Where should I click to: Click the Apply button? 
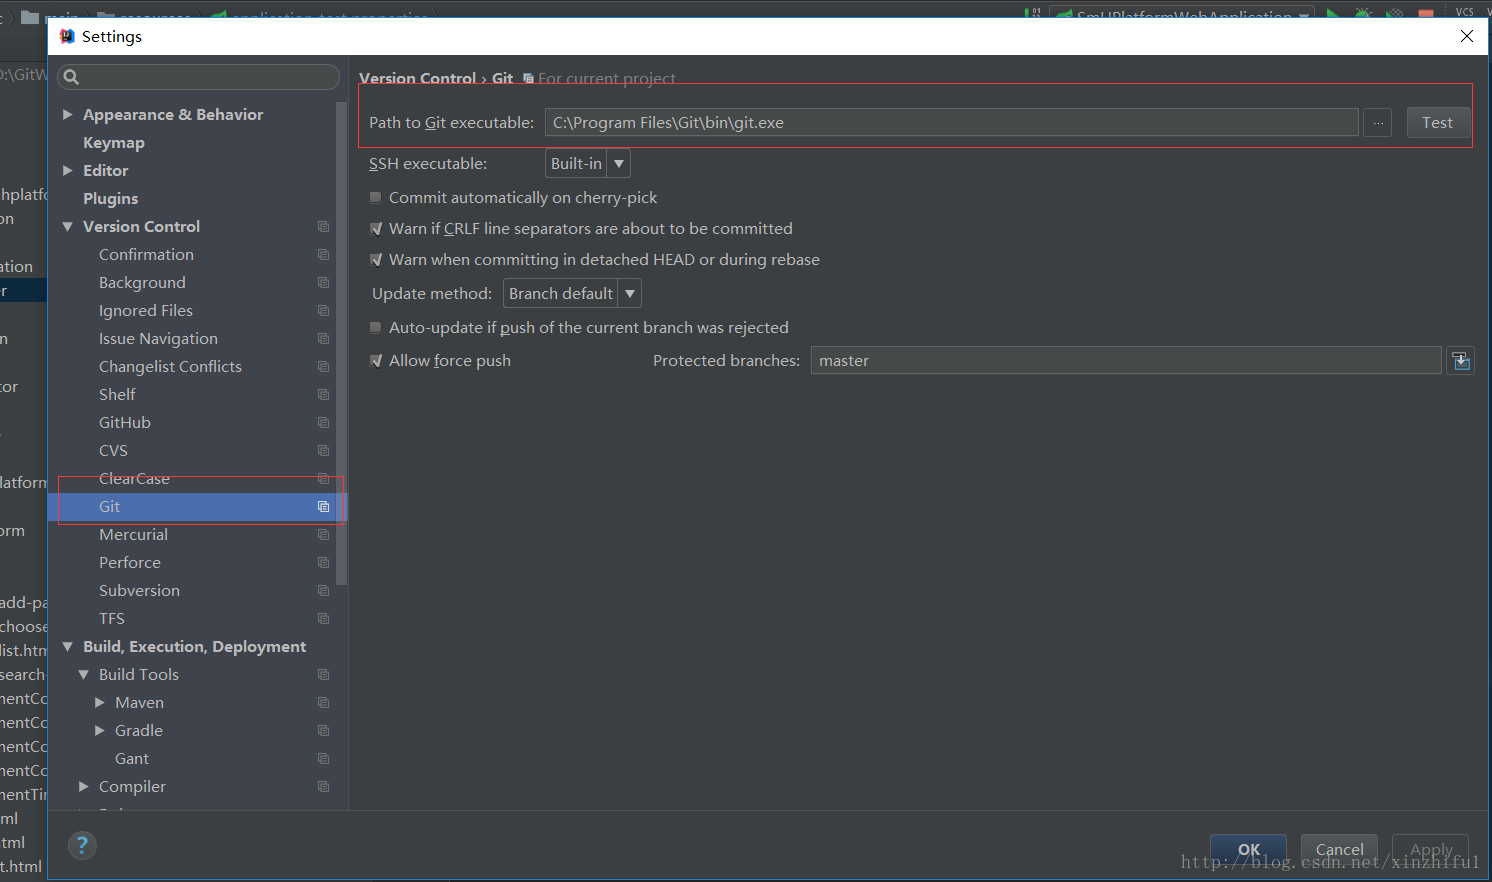[x=1431, y=850]
